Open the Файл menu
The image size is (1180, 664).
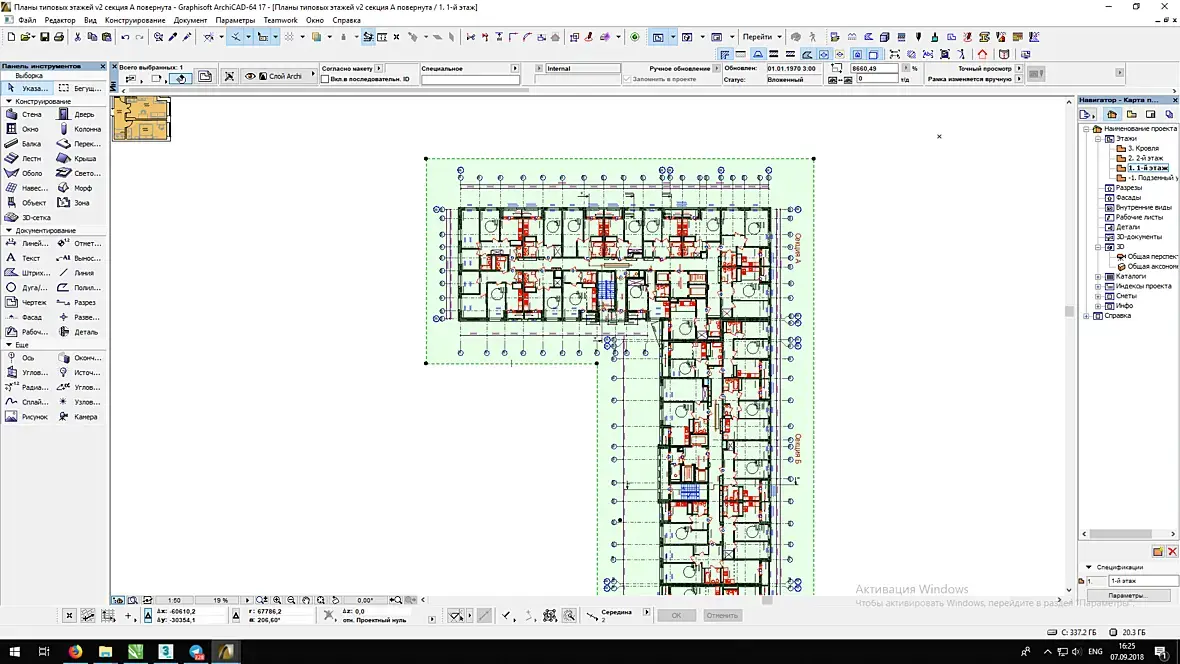[27, 20]
